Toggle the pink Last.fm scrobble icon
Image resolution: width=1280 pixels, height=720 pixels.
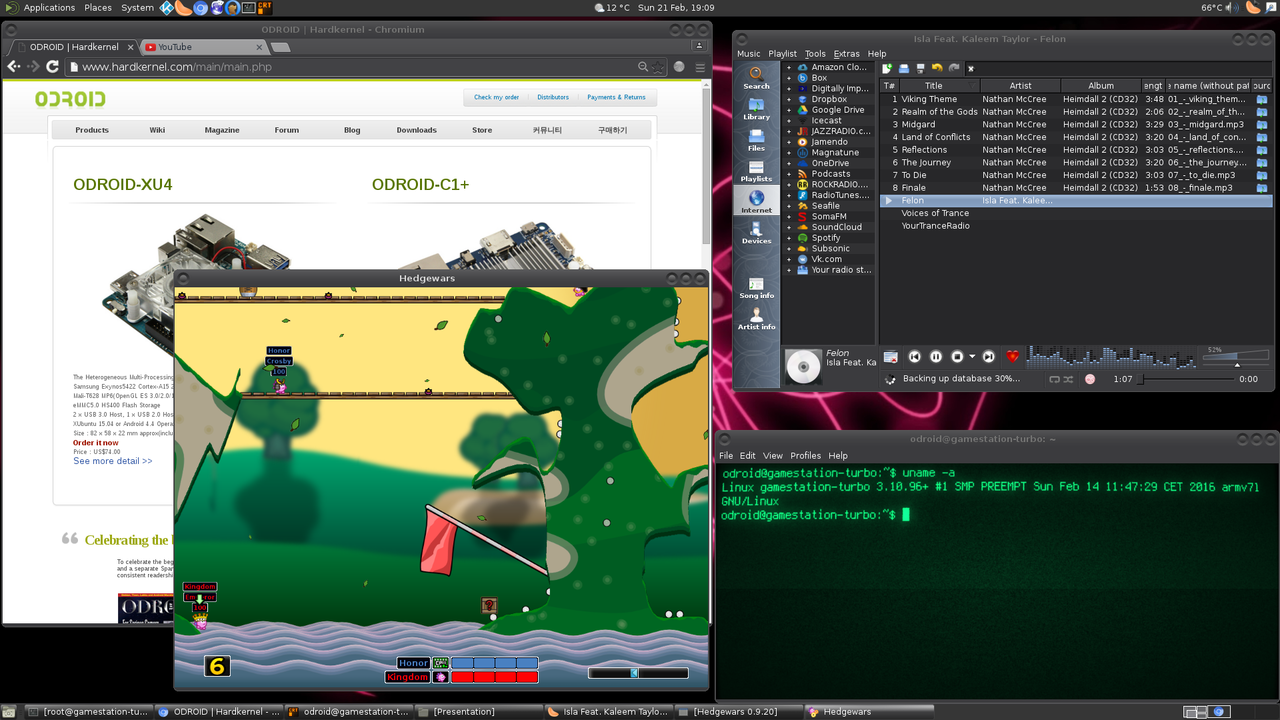pyautogui.click(x=1090, y=379)
